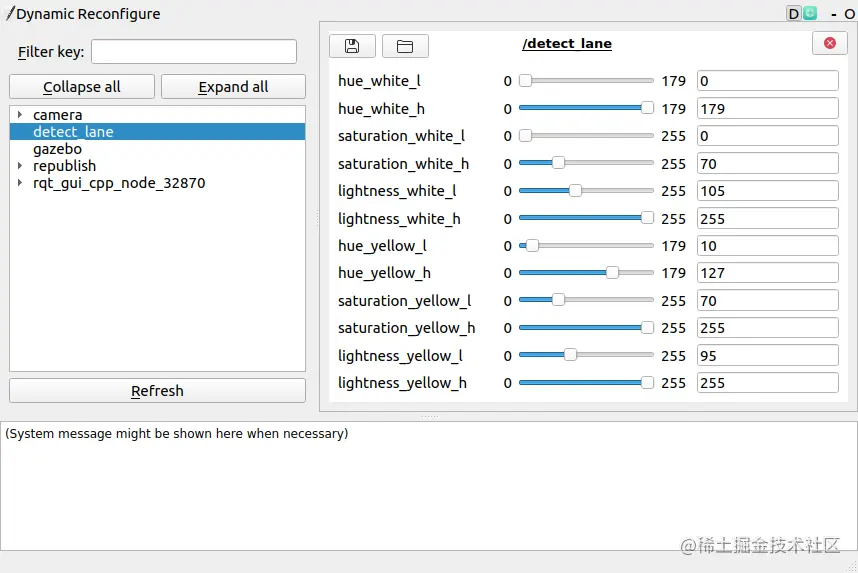This screenshot has height=573, width=858.
Task: Click the D icon in title bar
Action: 793,14
